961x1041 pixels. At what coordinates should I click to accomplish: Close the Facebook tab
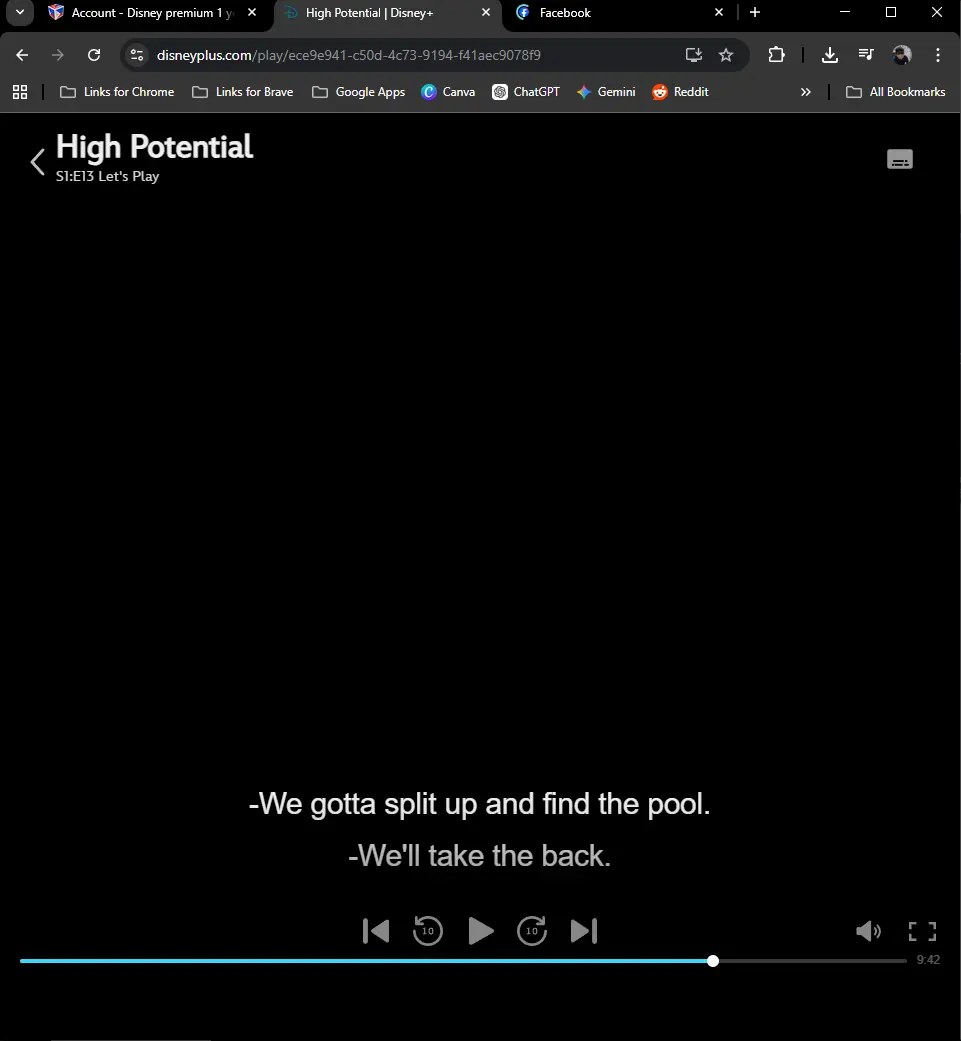(719, 12)
